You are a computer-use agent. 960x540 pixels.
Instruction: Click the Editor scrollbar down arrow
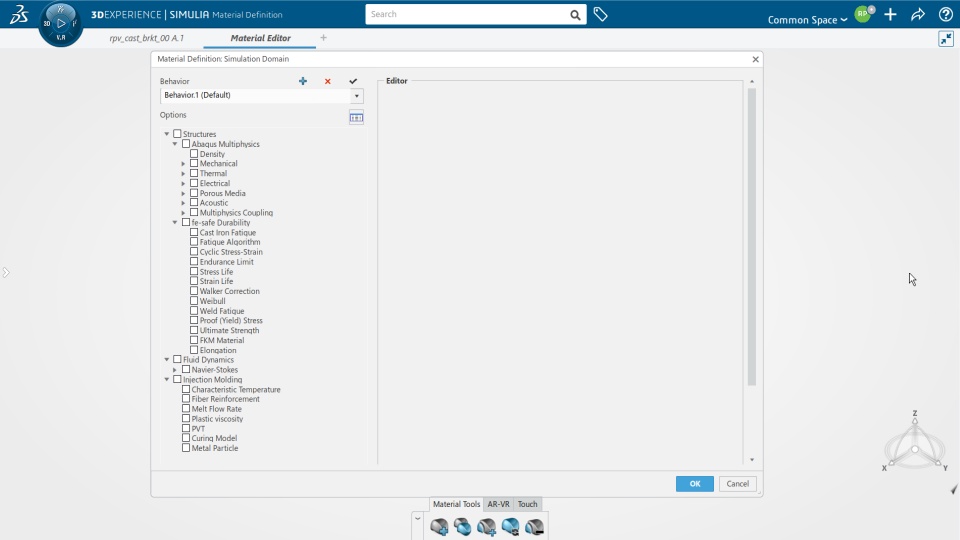pos(752,460)
